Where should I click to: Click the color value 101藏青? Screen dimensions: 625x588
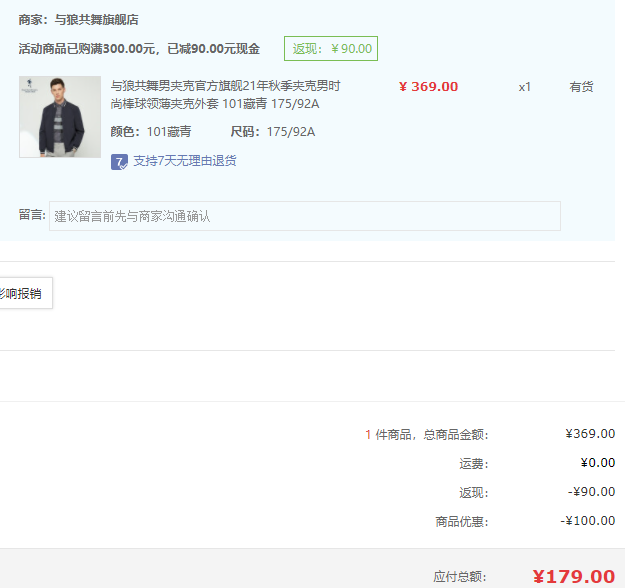169,132
